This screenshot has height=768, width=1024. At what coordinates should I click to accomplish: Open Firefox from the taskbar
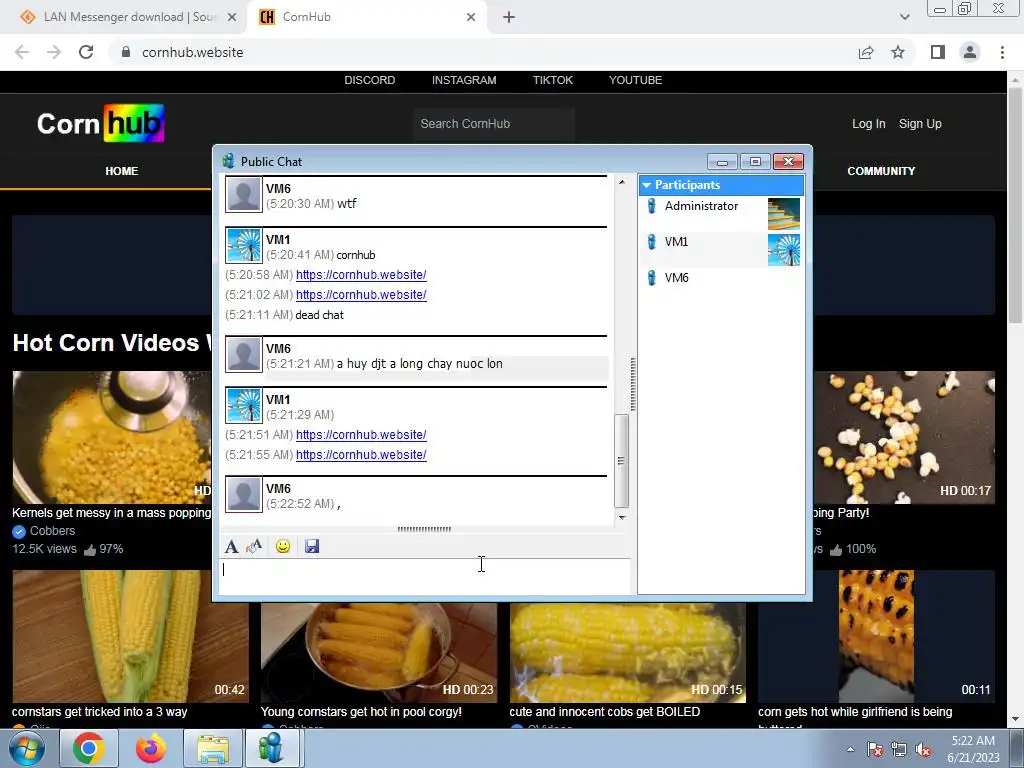click(150, 748)
